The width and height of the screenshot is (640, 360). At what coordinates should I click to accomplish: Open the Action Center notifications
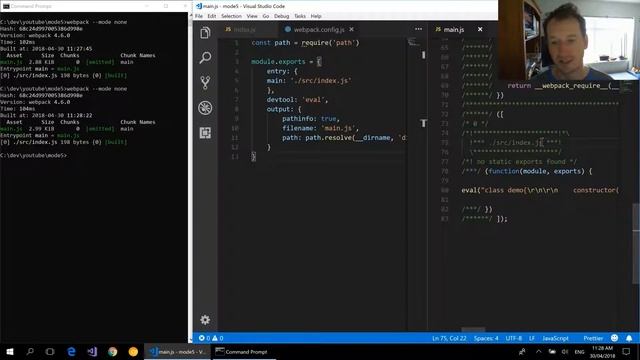point(626,351)
